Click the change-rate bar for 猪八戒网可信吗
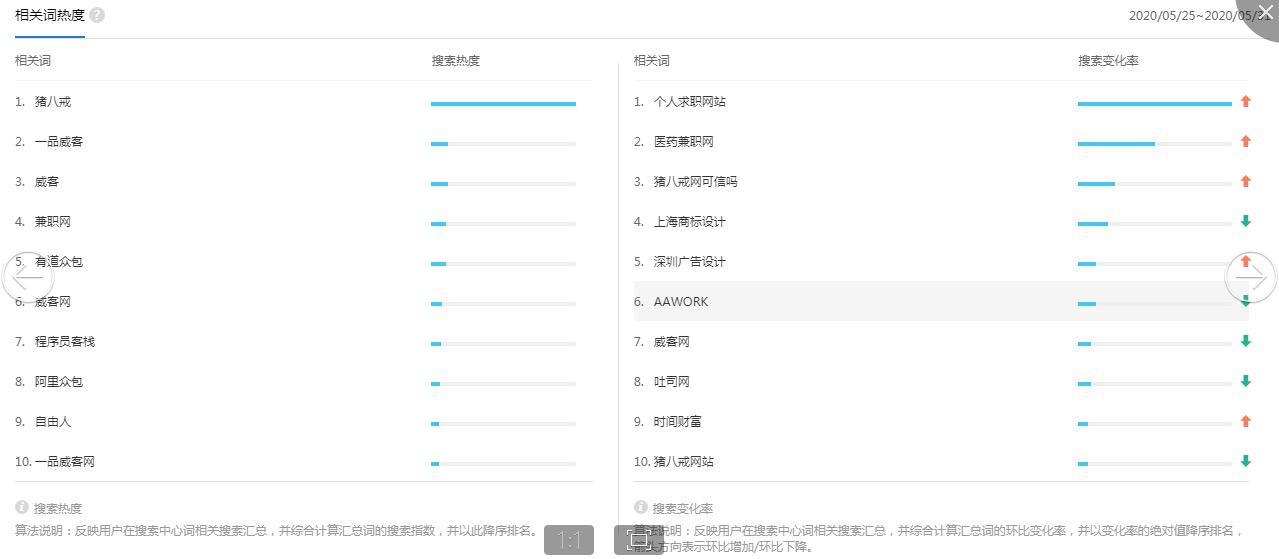This screenshot has width=1279, height=559. (1155, 183)
